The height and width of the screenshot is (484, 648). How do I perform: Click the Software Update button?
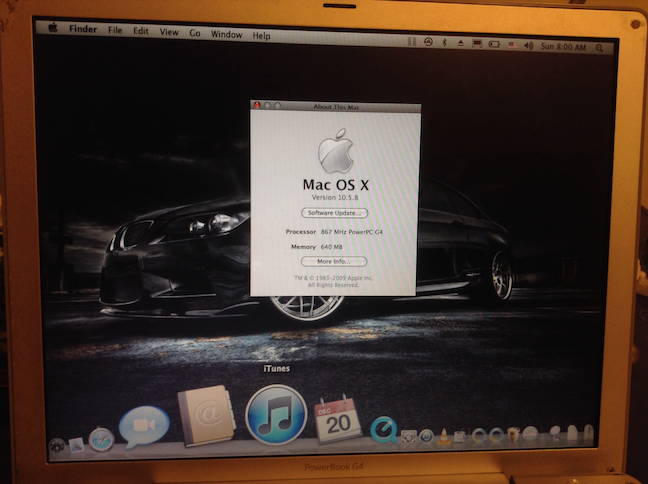[334, 213]
